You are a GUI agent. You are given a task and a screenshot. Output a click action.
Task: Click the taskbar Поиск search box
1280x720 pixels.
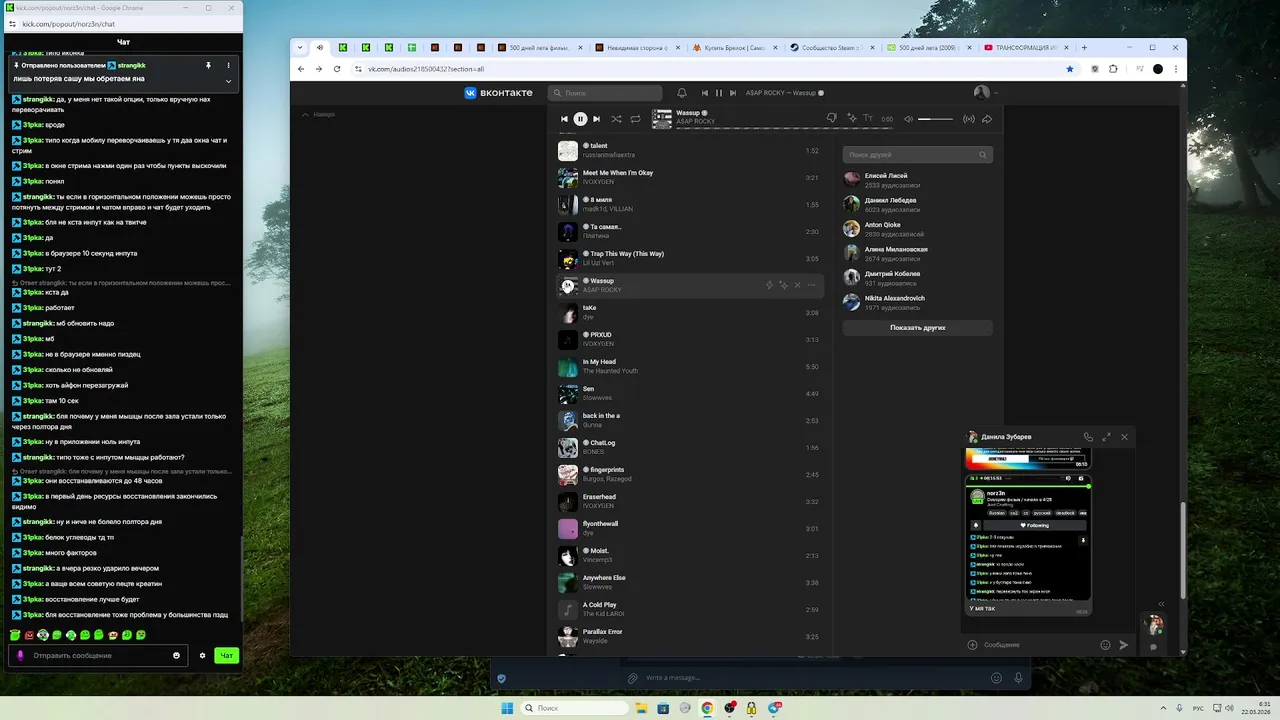tap(576, 708)
